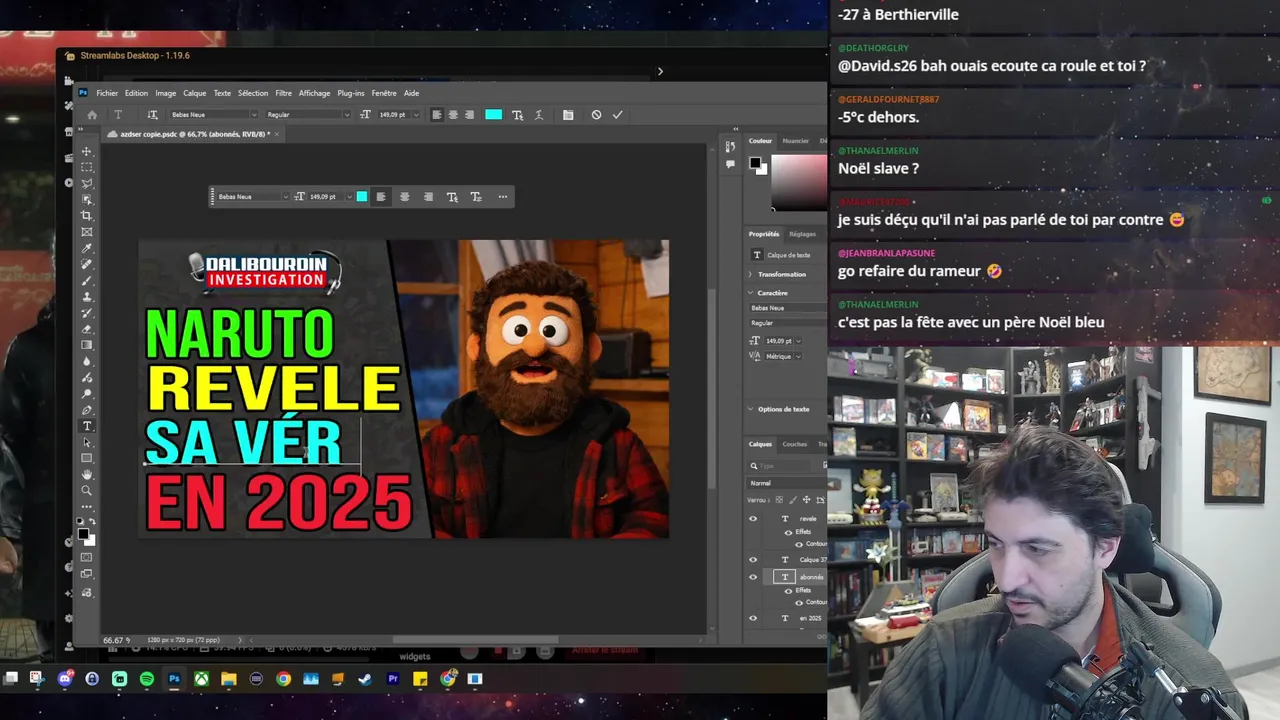This screenshot has width=1280, height=720.
Task: Select the Pen tool
Action: tap(87, 410)
